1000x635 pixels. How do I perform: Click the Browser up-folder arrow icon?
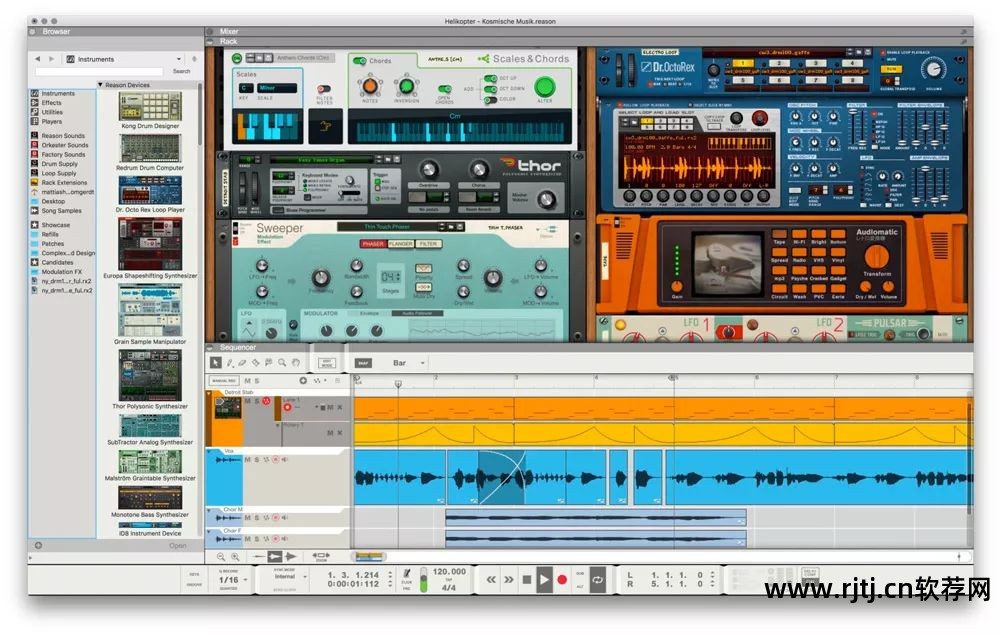[x=194, y=59]
